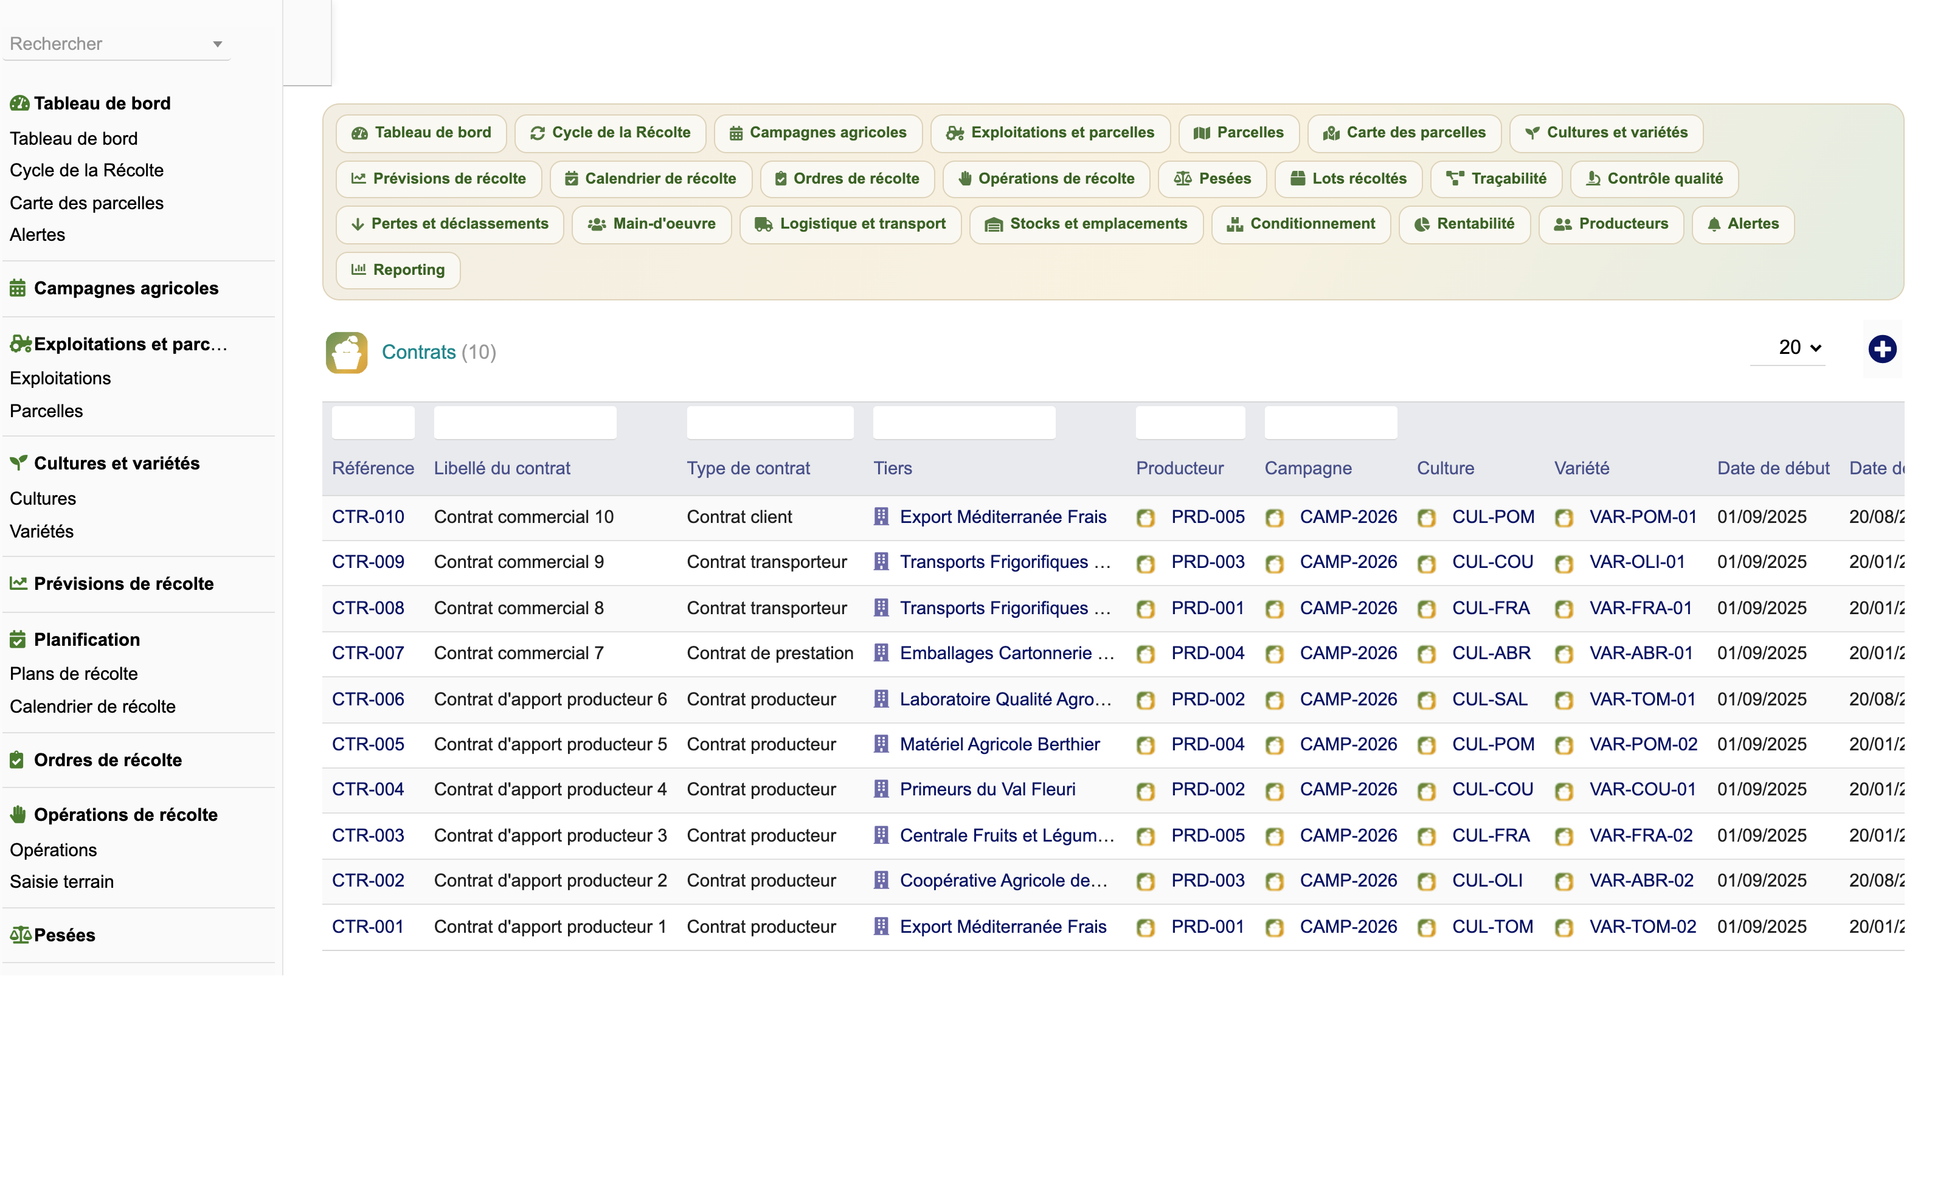Sort by the Producteur column header
Viewport: 1946px width, 1204px height.
pyautogui.click(x=1180, y=468)
